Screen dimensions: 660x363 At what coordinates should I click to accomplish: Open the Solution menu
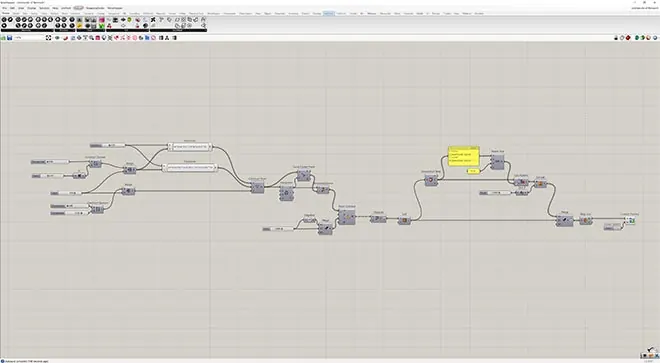click(44, 8)
